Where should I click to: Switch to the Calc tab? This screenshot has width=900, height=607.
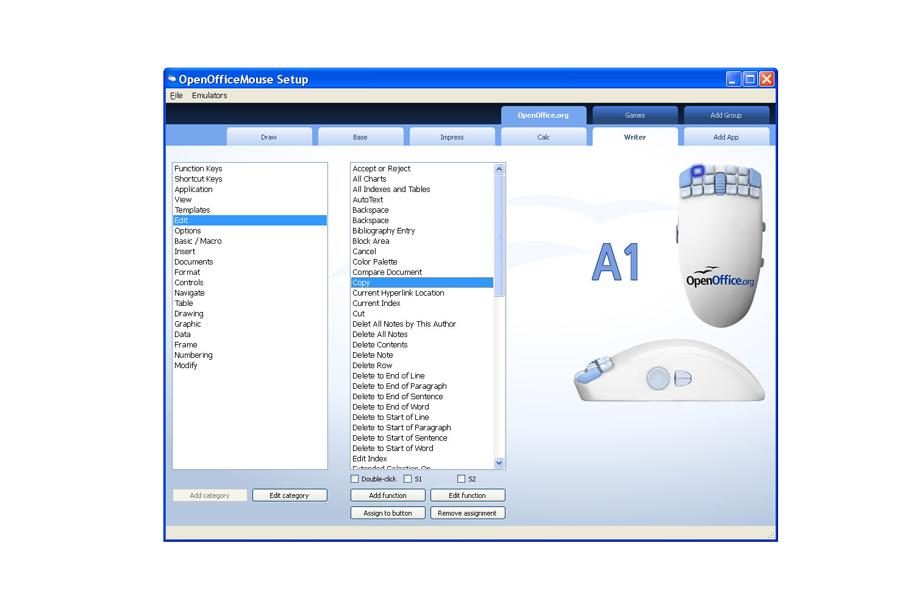pos(543,137)
